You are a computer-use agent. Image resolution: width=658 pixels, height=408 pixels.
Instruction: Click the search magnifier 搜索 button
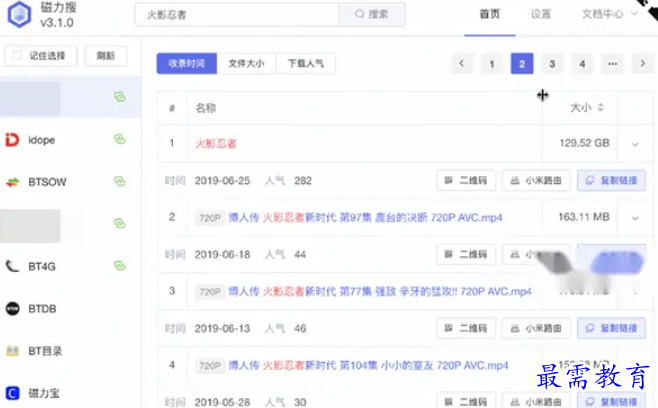point(371,14)
